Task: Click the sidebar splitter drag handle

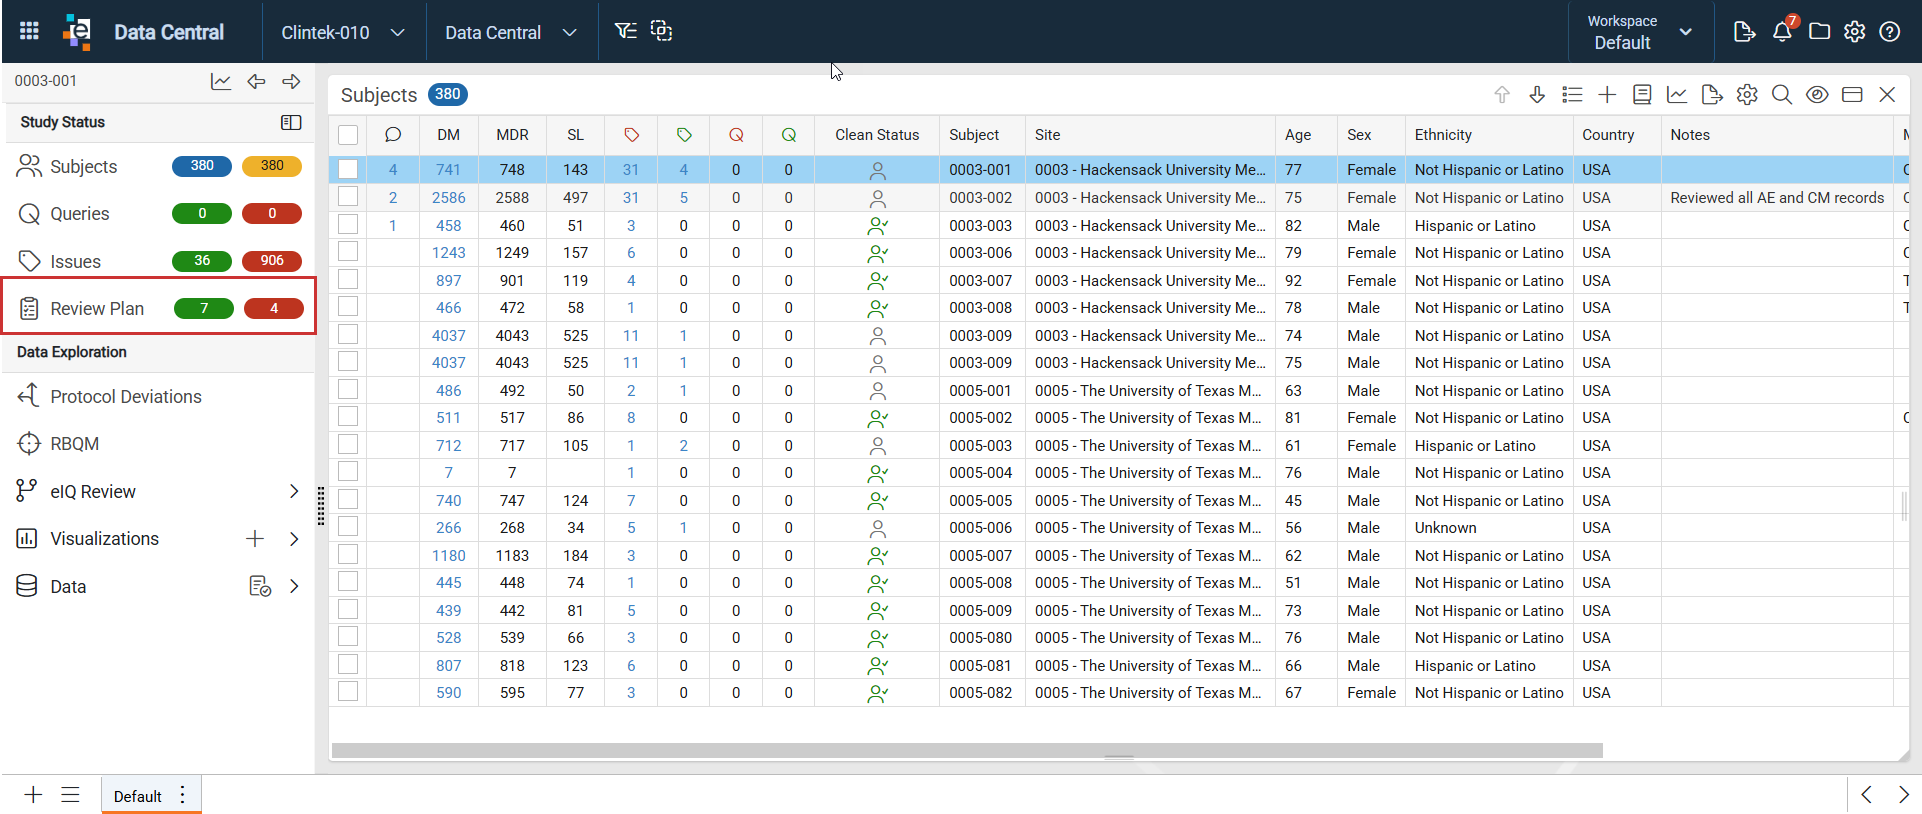Action: click(x=321, y=506)
